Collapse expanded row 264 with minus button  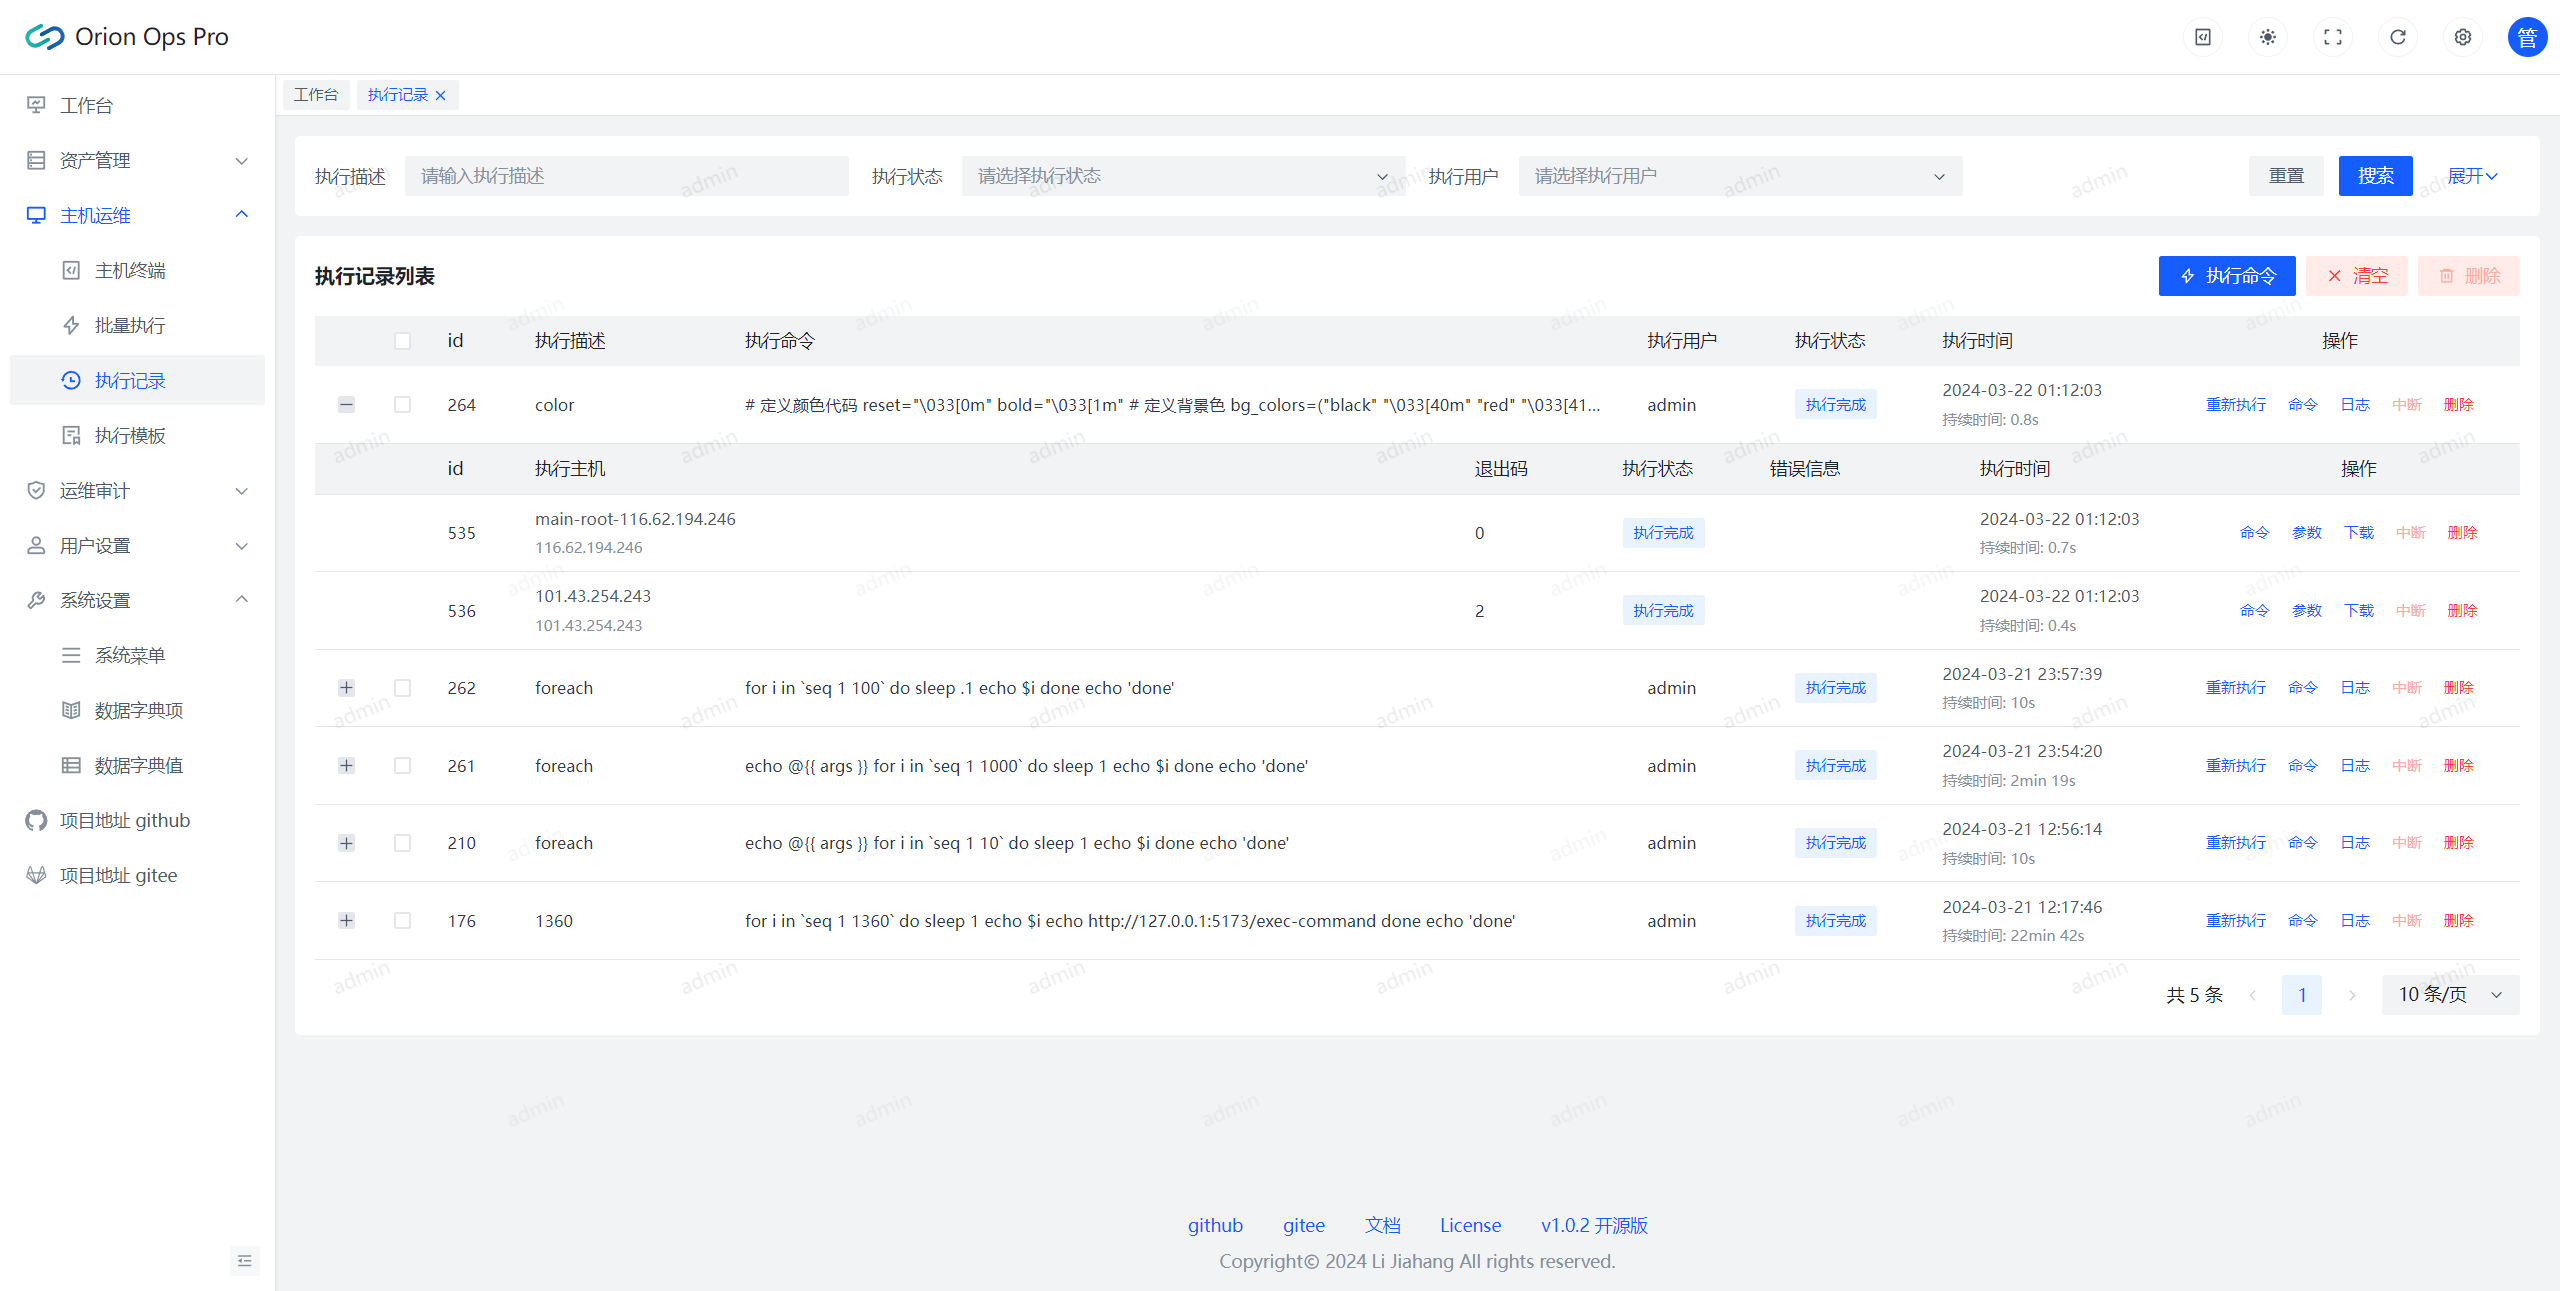coord(346,405)
